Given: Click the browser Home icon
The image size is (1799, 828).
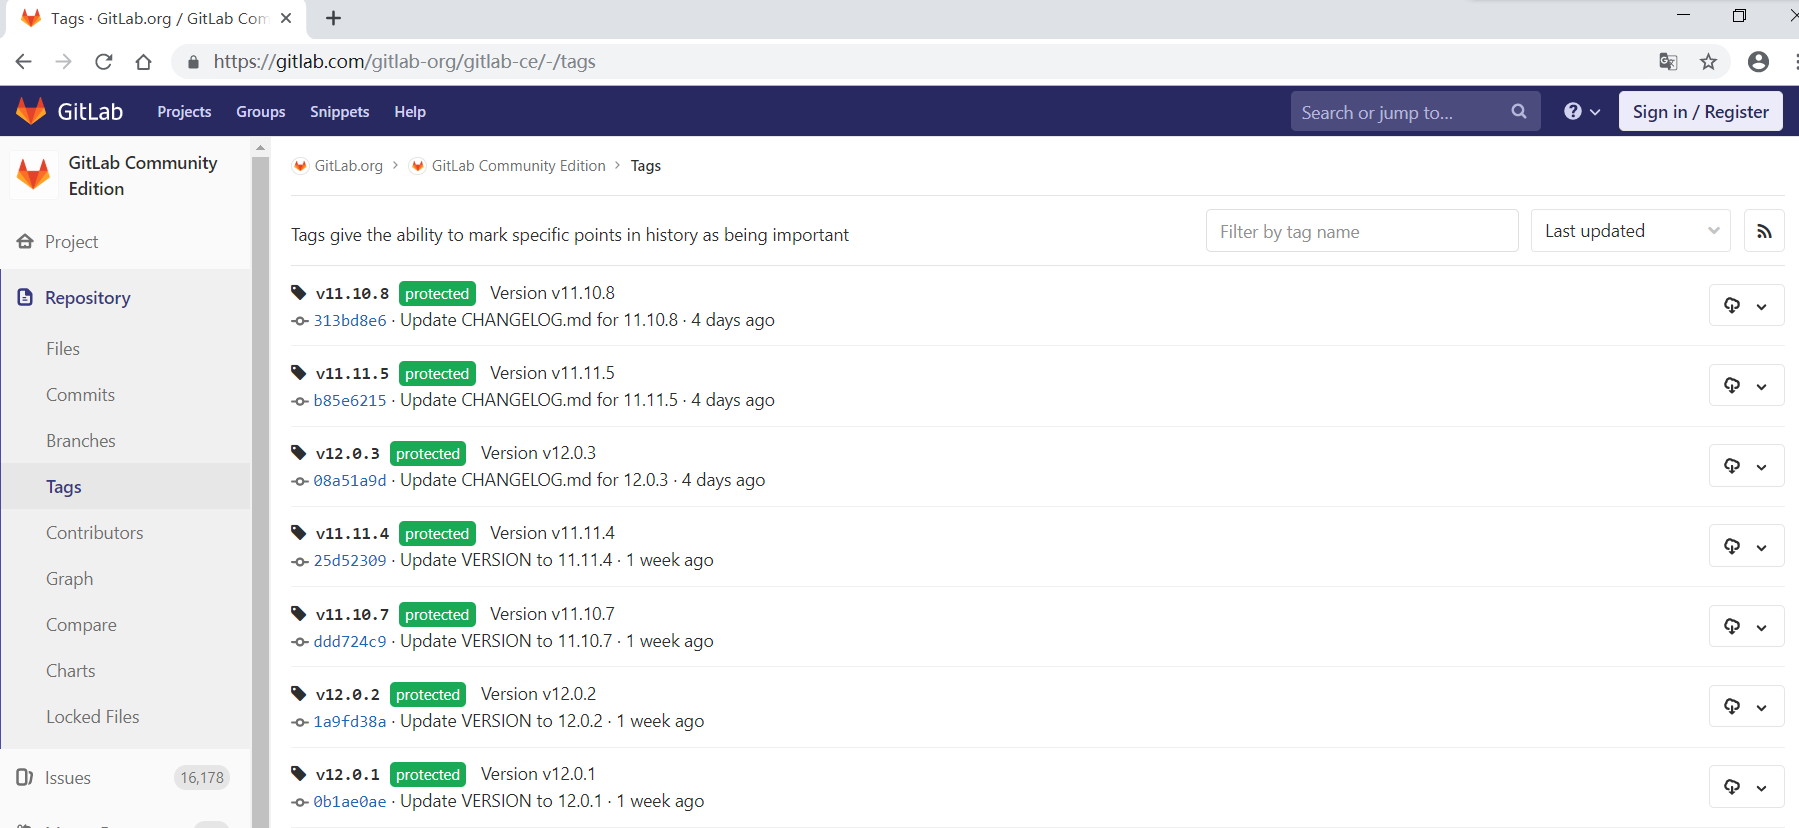Looking at the screenshot, I should pos(144,62).
